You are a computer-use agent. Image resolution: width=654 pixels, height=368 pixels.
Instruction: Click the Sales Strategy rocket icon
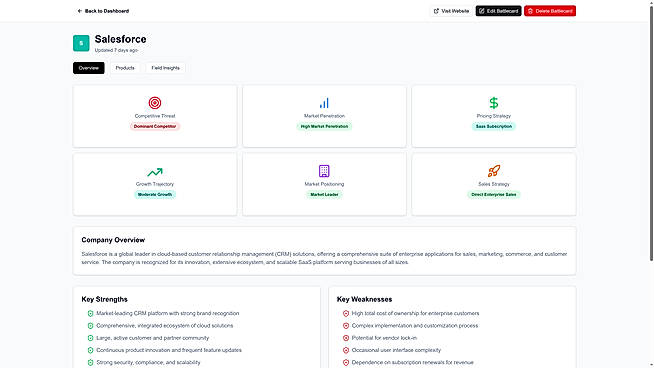(493, 171)
